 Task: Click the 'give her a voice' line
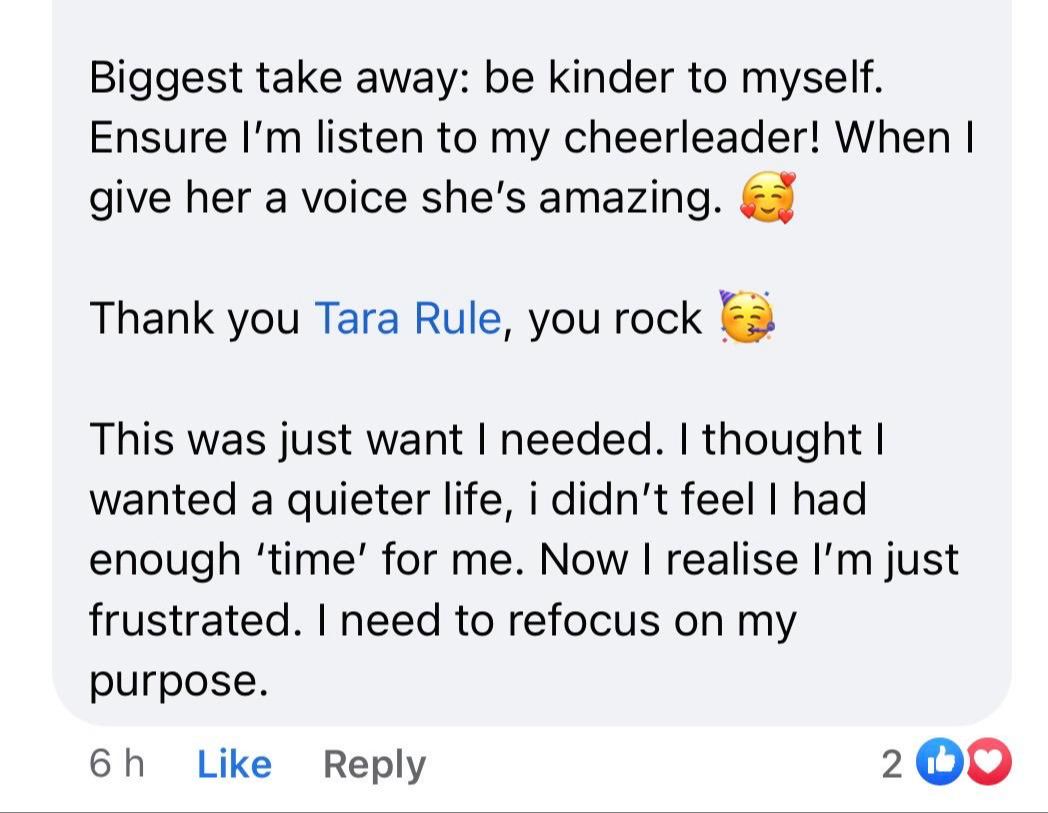click(406, 199)
